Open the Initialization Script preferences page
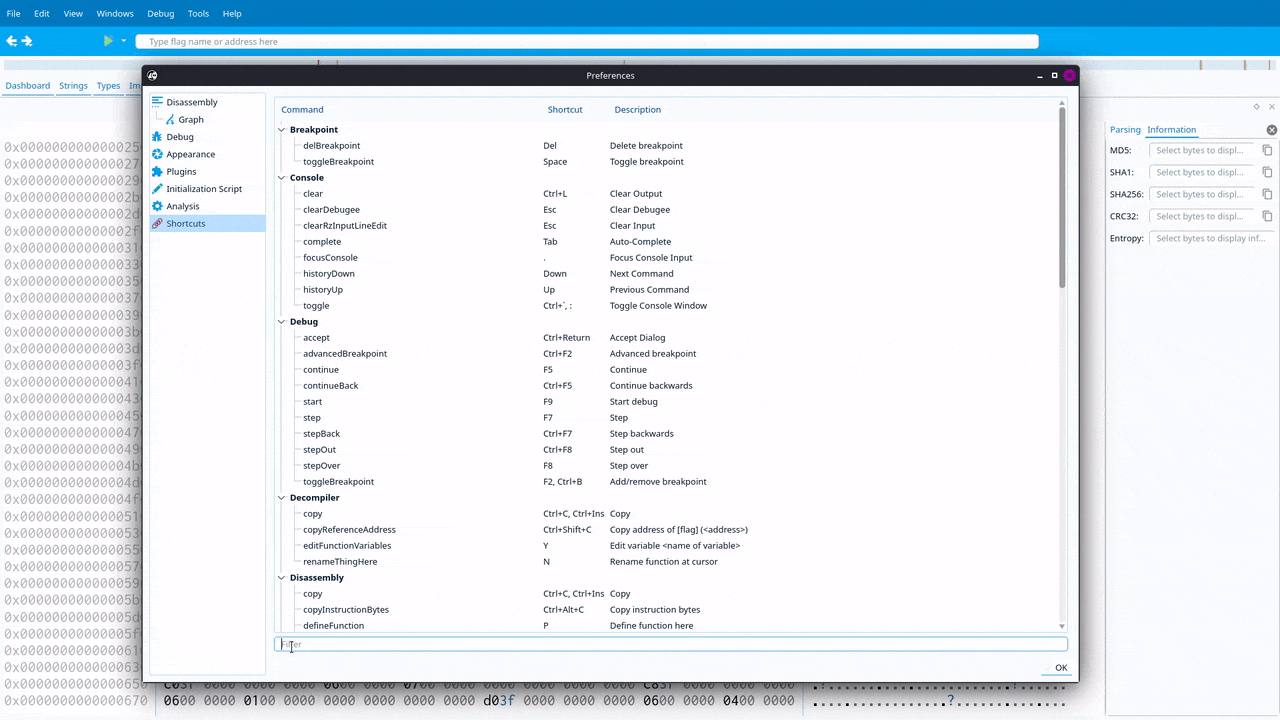 [204, 189]
